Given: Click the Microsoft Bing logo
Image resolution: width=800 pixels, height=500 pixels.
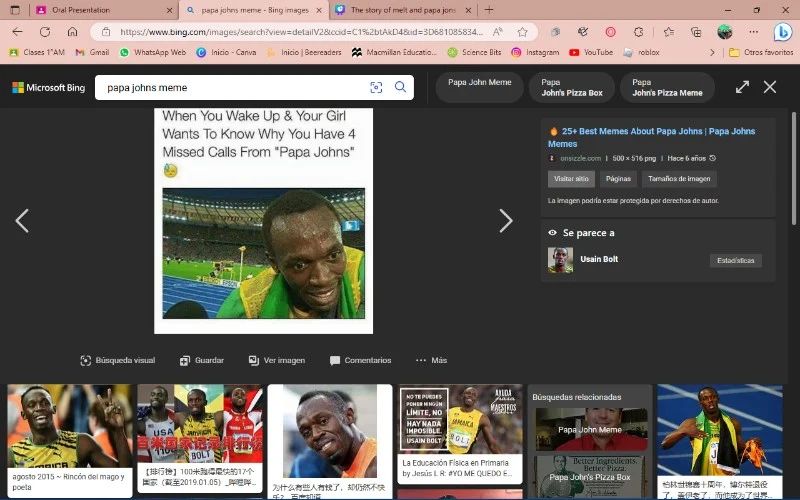Looking at the screenshot, I should (x=48, y=88).
